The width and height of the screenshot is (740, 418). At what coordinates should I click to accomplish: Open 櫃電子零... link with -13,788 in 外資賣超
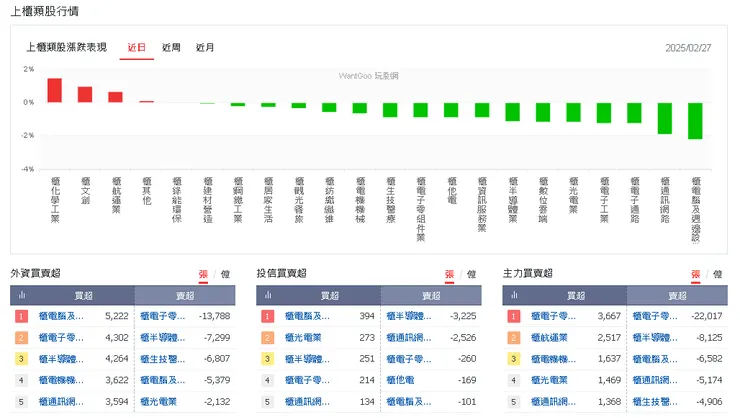pyautogui.click(x=163, y=316)
